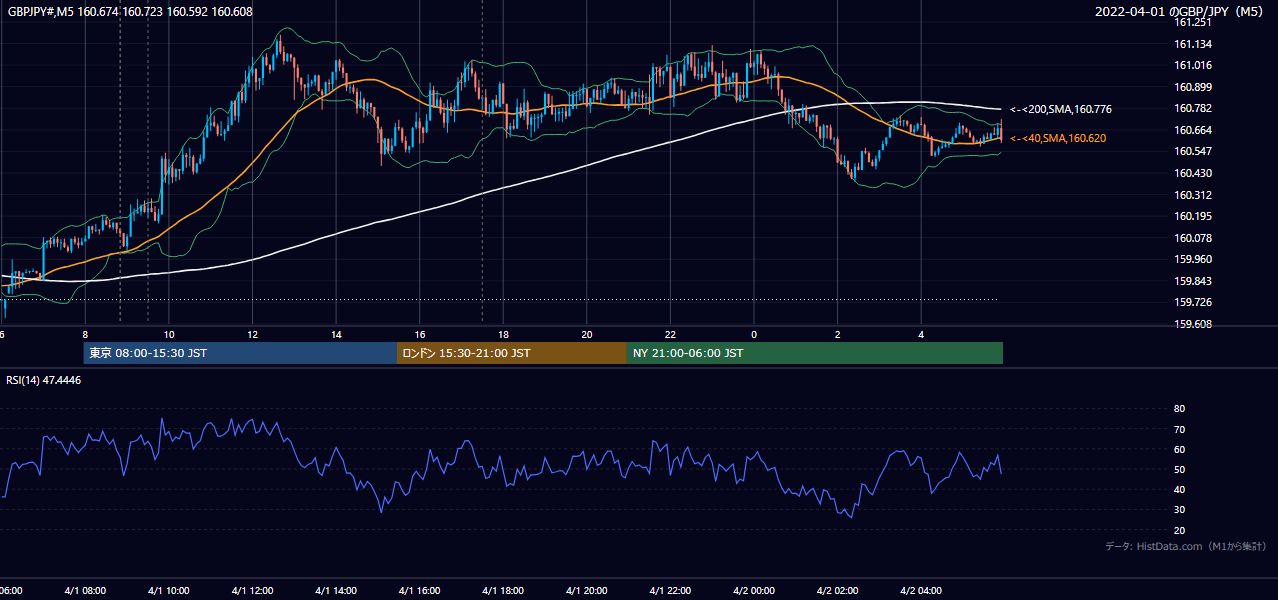Click the '4/1 20:00' date axis label
Image resolution: width=1278 pixels, height=600 pixels.
[586, 591]
